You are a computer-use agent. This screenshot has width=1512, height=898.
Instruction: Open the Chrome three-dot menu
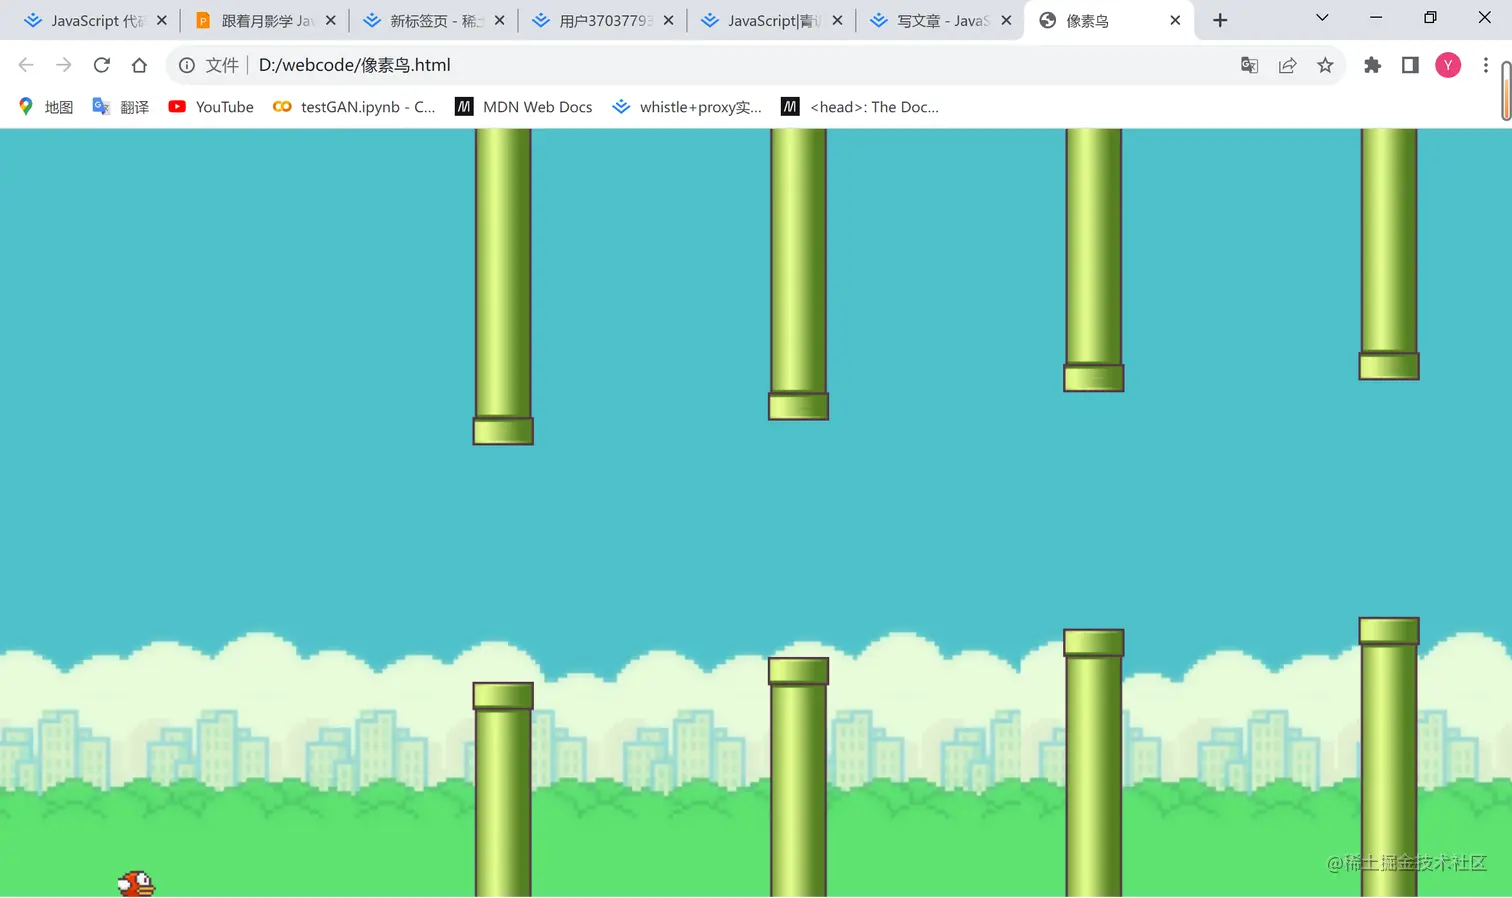[x=1486, y=65]
